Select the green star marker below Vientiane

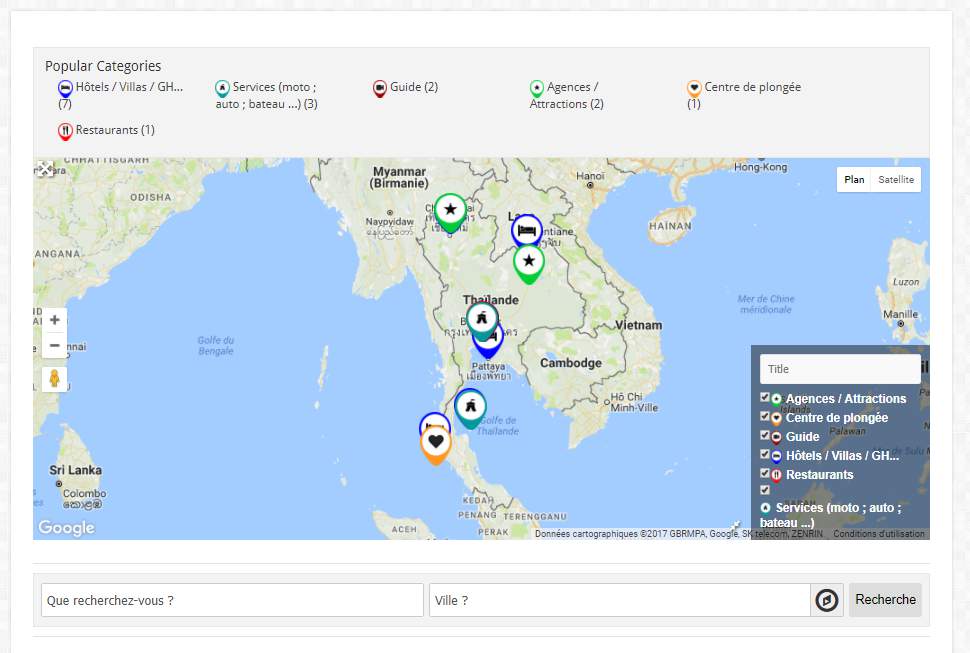(529, 263)
